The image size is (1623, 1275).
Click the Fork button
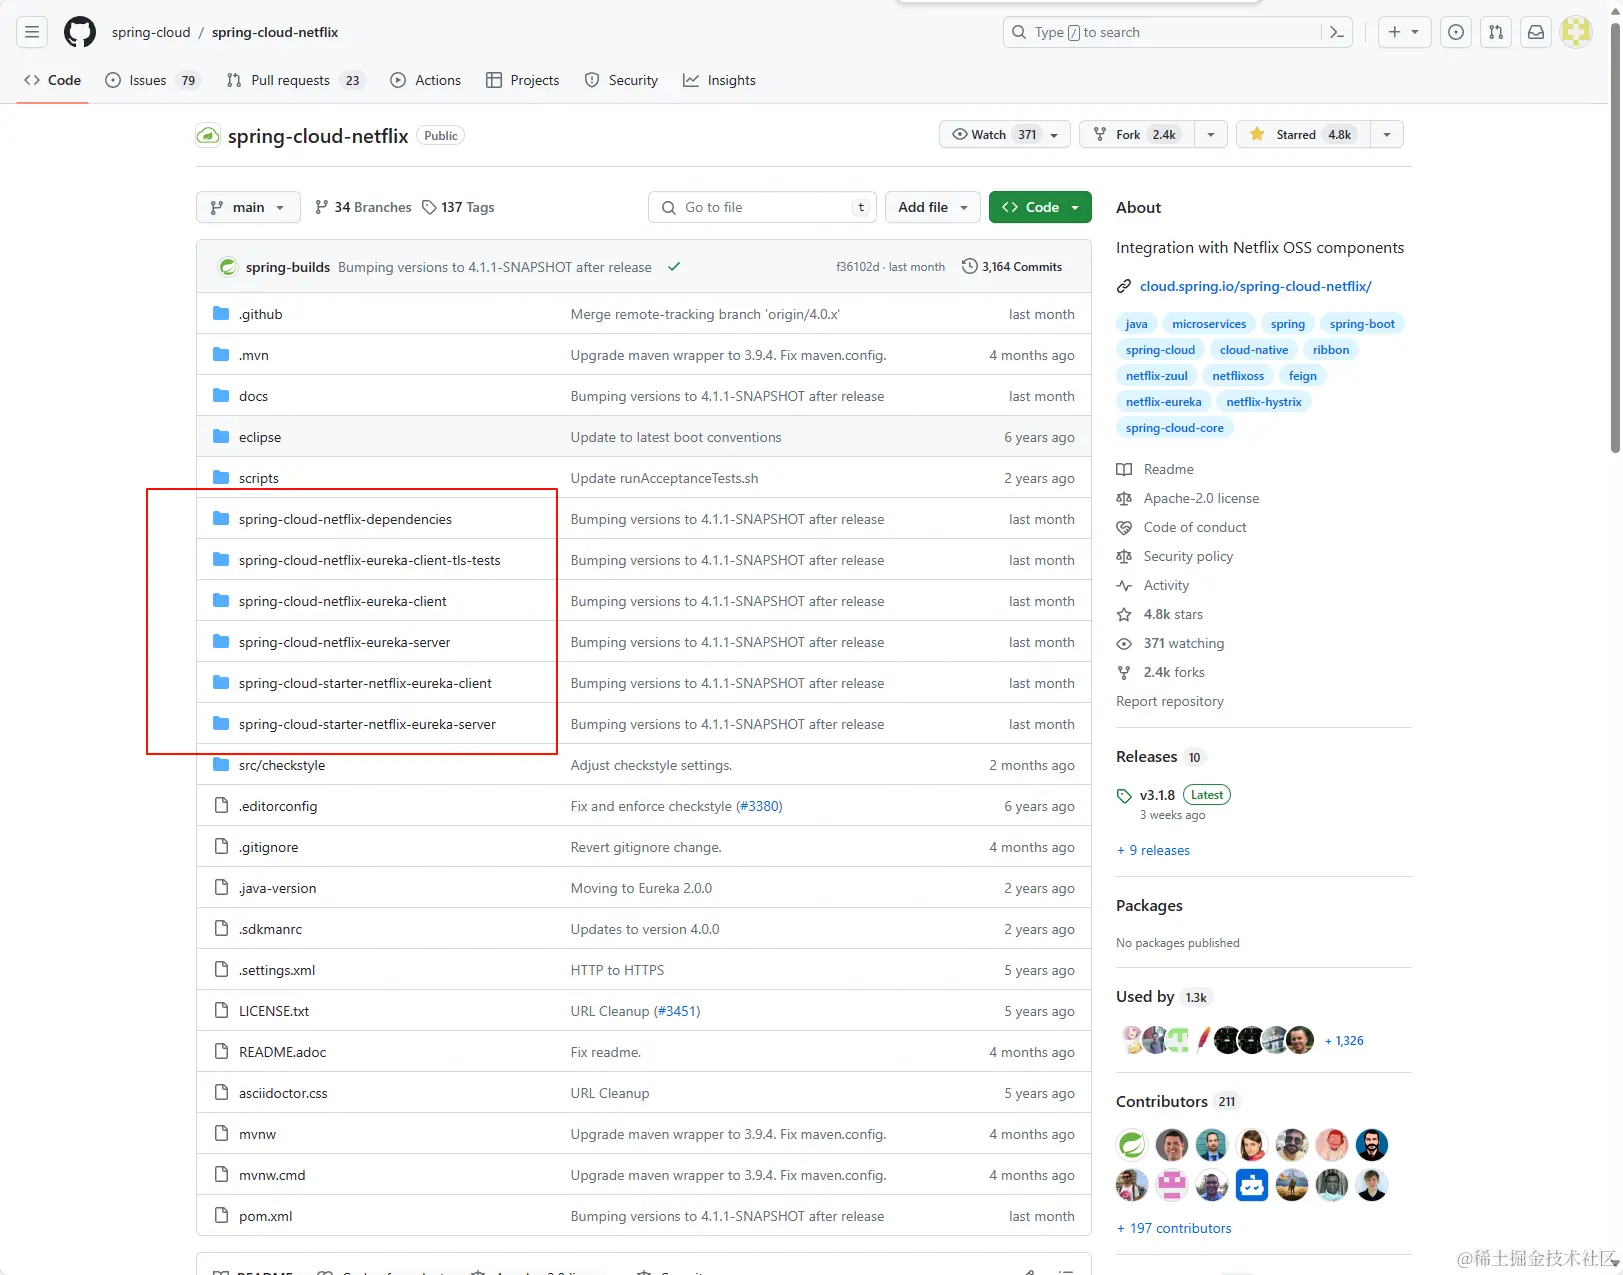(x=1137, y=134)
